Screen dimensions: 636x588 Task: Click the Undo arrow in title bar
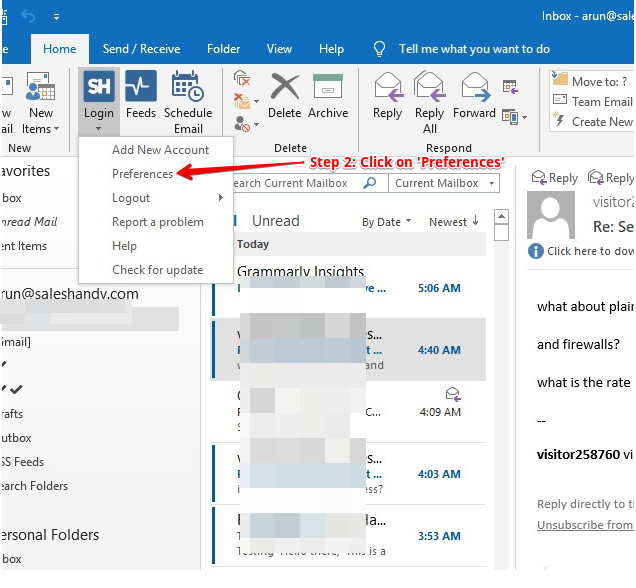[28, 16]
